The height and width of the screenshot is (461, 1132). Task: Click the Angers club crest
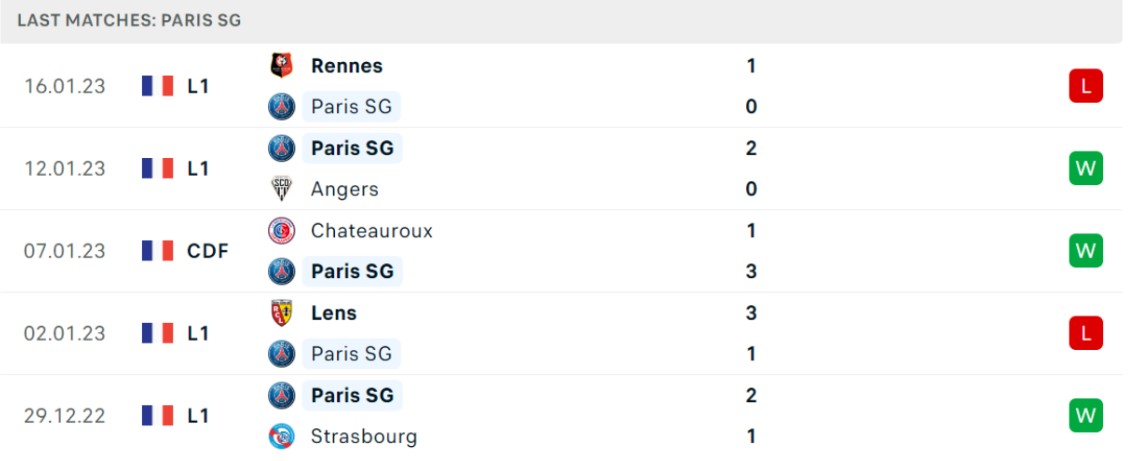tap(282, 189)
